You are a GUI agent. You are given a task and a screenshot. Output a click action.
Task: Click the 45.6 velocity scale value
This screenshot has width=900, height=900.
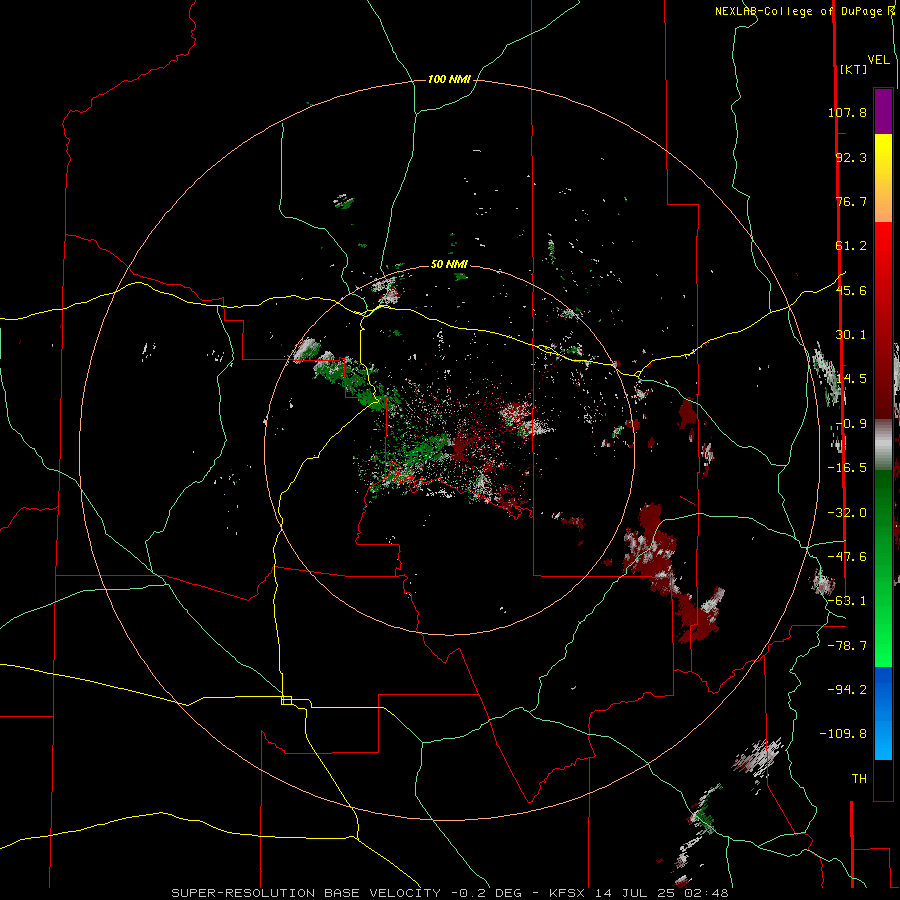[x=851, y=290]
